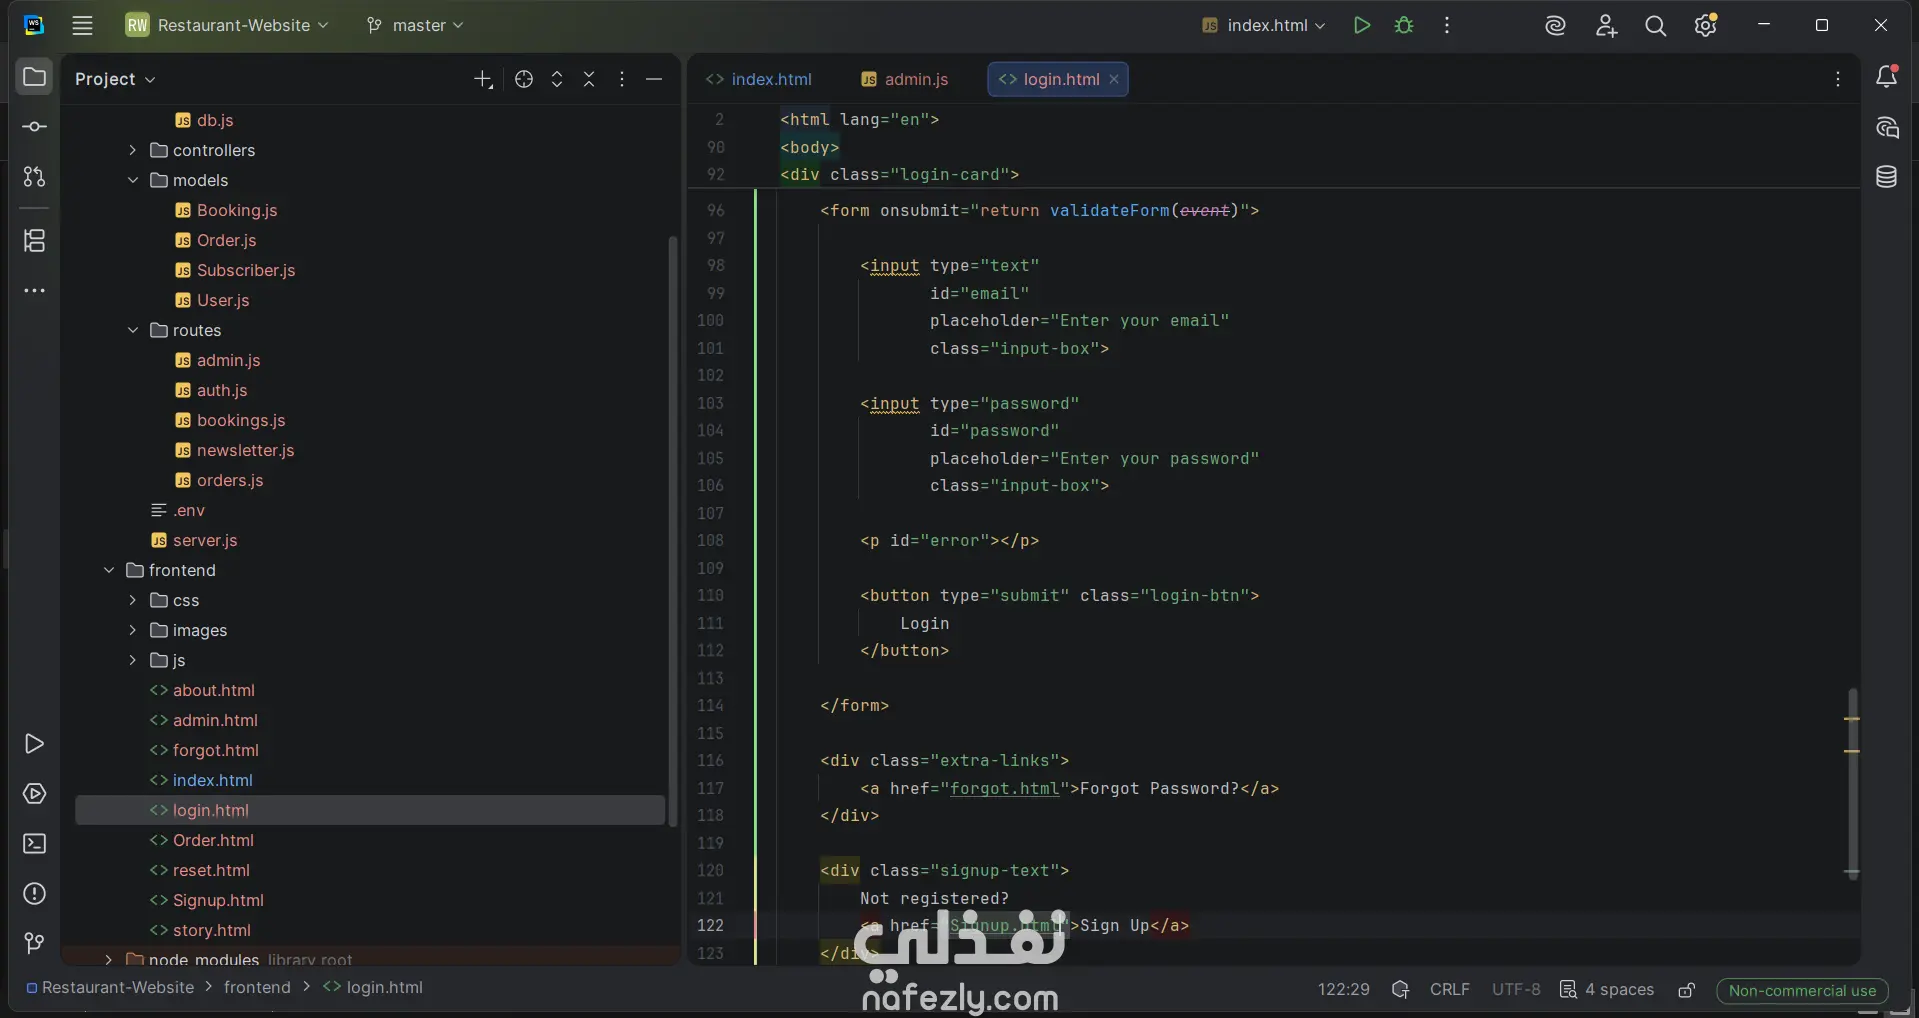Change UTF-8 file encoding
The height and width of the screenshot is (1018, 1919).
pyautogui.click(x=1516, y=989)
